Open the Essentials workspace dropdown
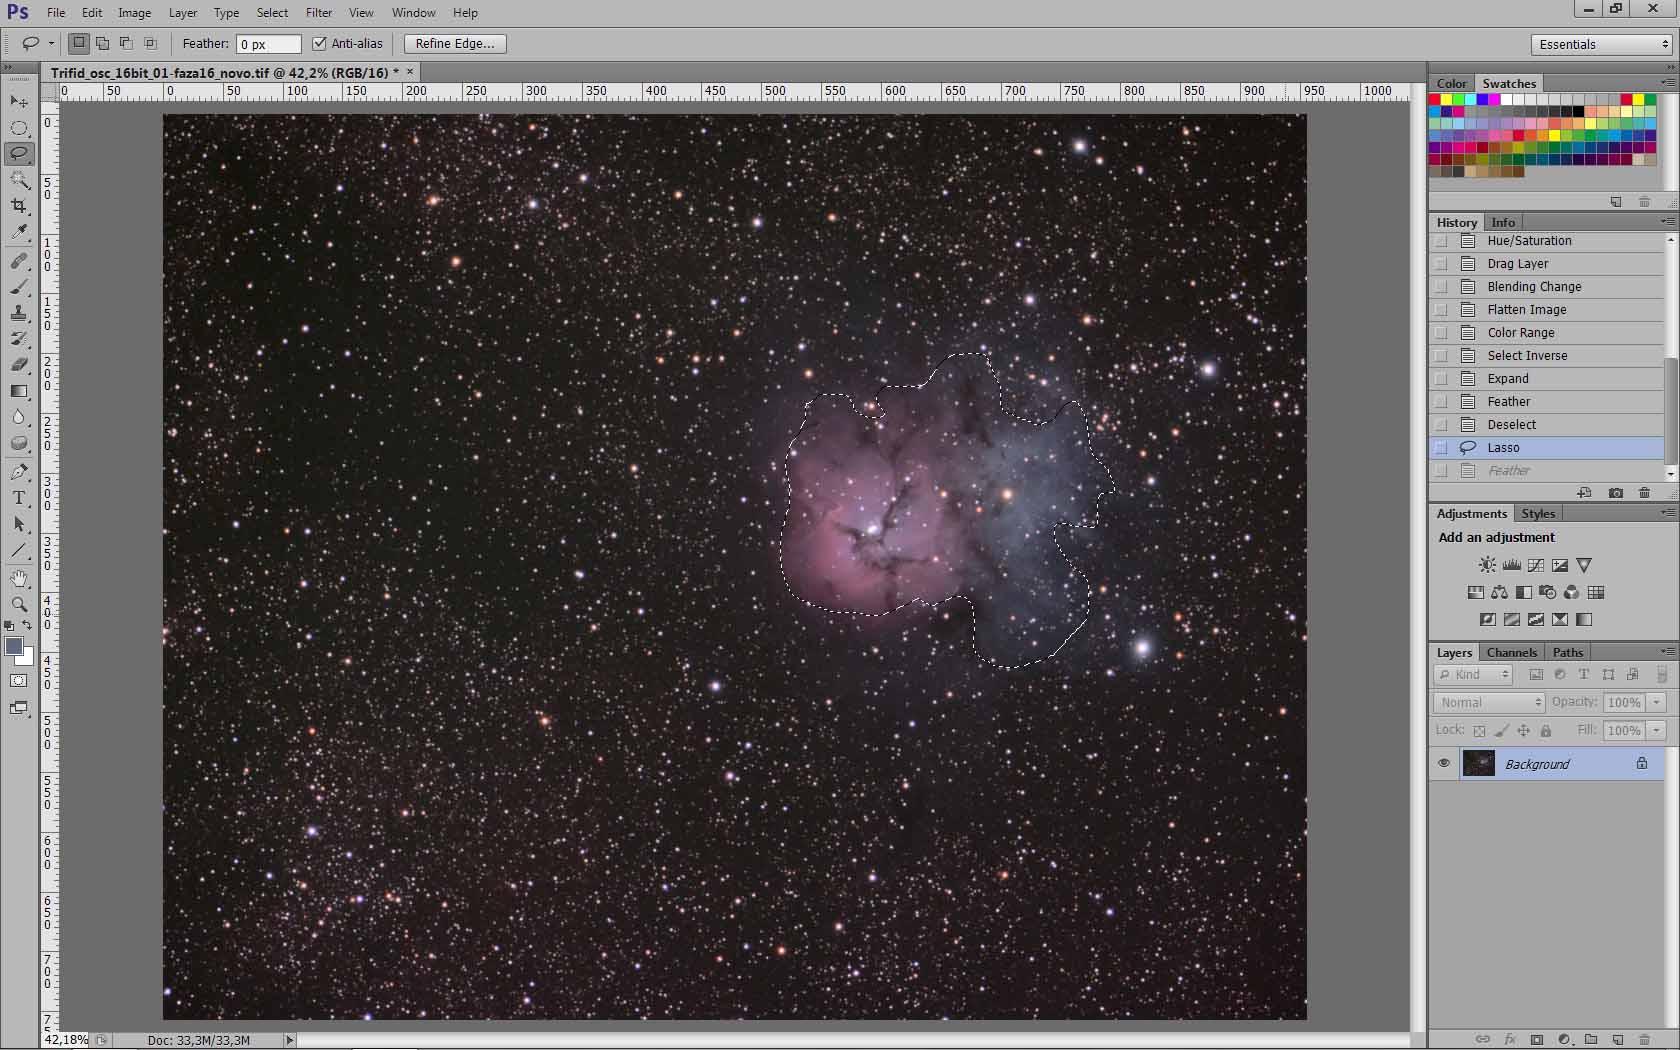The image size is (1680, 1050). pyautogui.click(x=1601, y=44)
